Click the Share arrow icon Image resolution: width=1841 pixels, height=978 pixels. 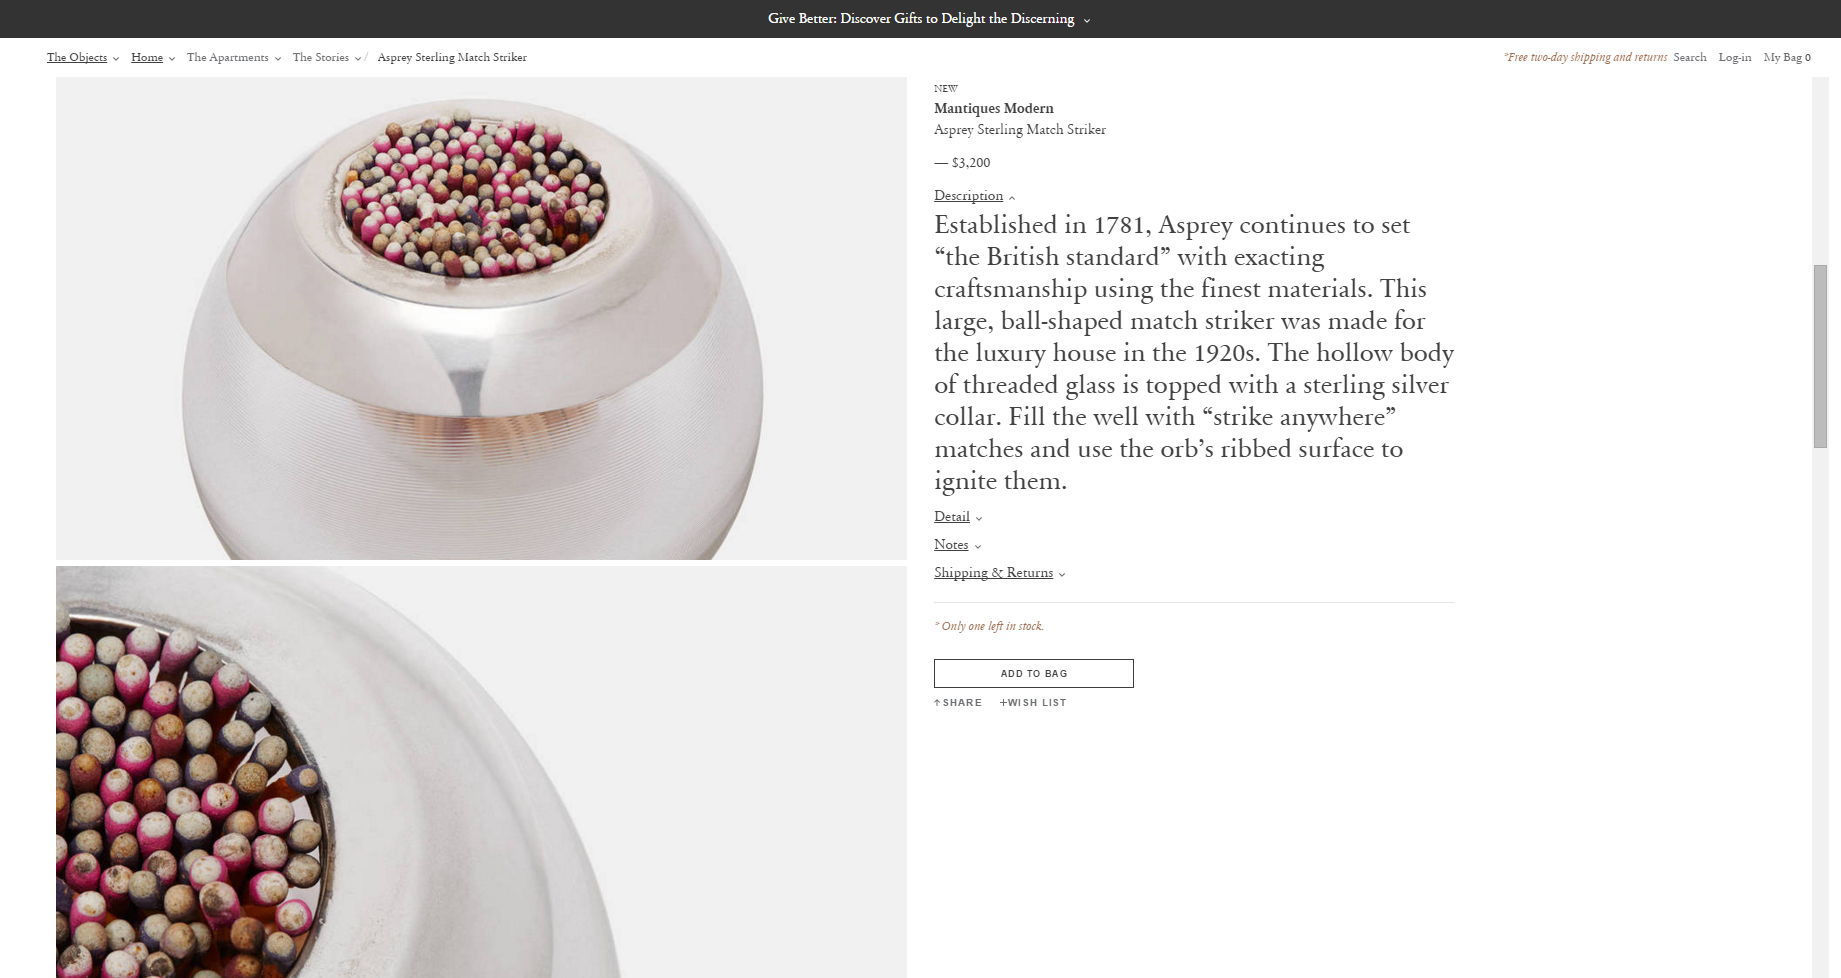coord(937,703)
